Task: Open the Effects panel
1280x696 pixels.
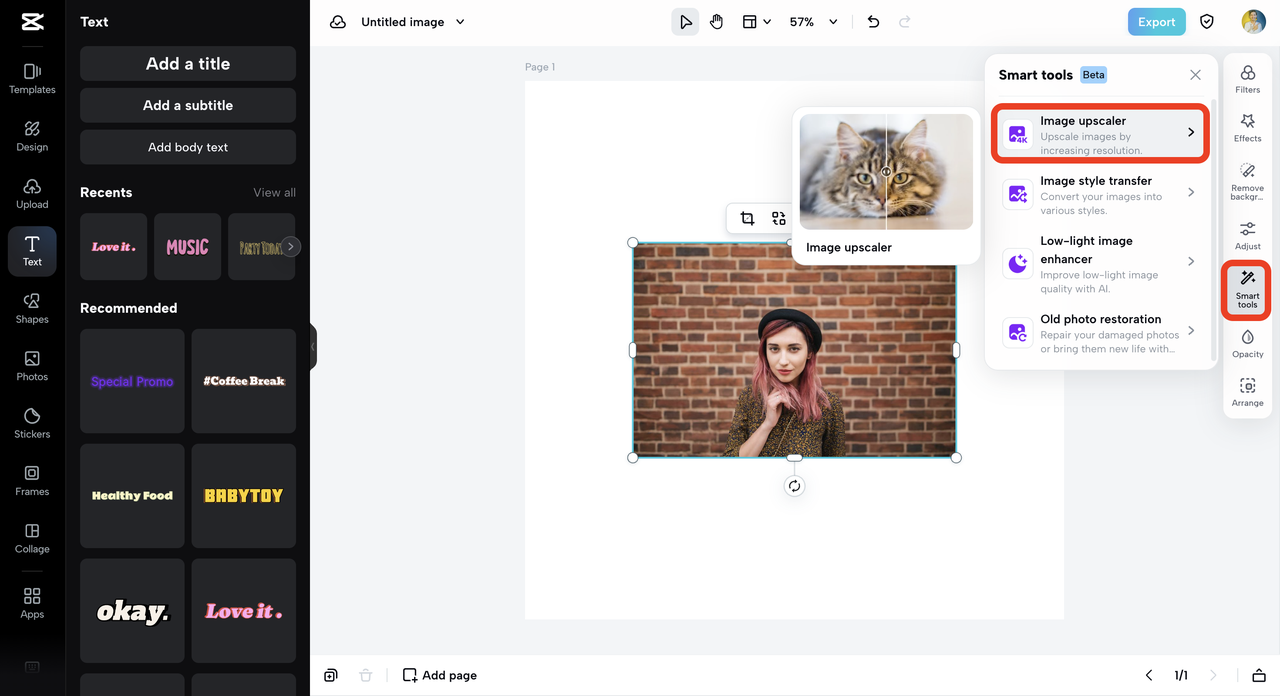Action: 1247,127
